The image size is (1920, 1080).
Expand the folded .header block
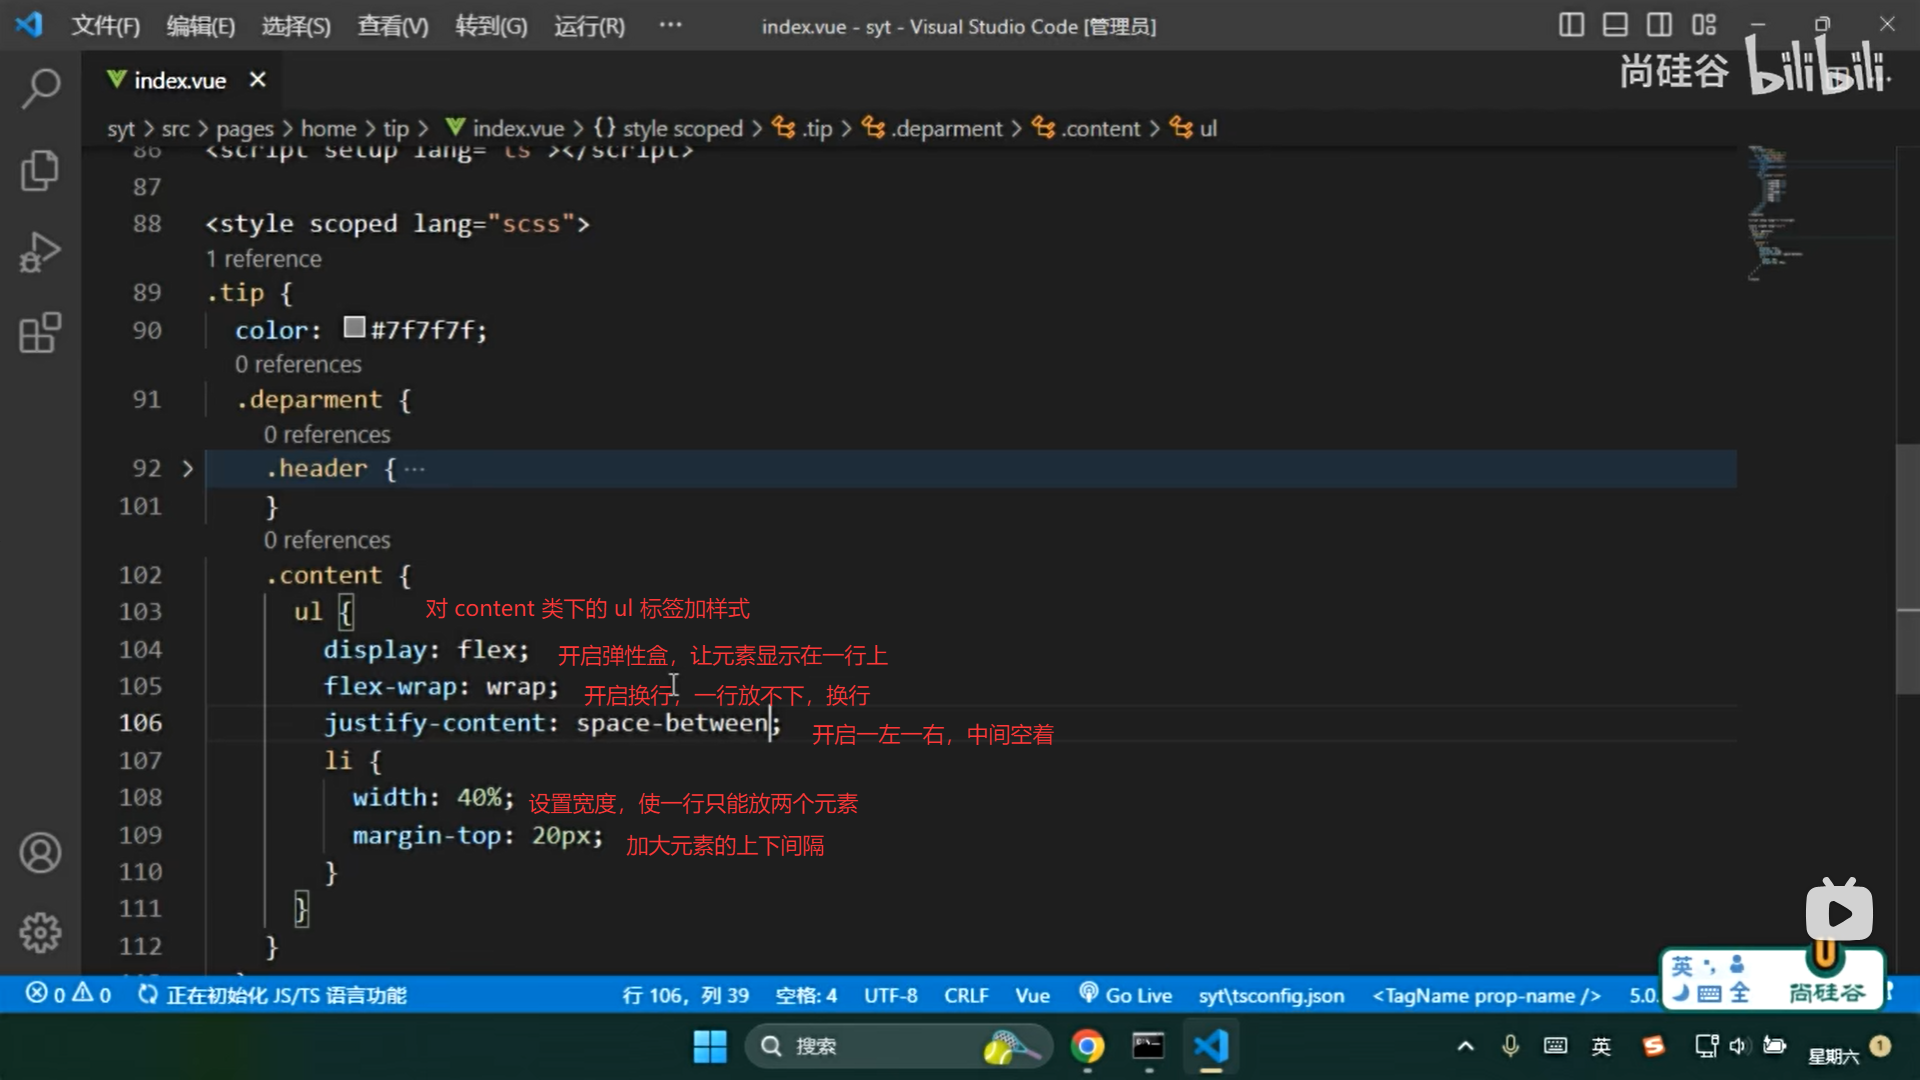coord(187,468)
